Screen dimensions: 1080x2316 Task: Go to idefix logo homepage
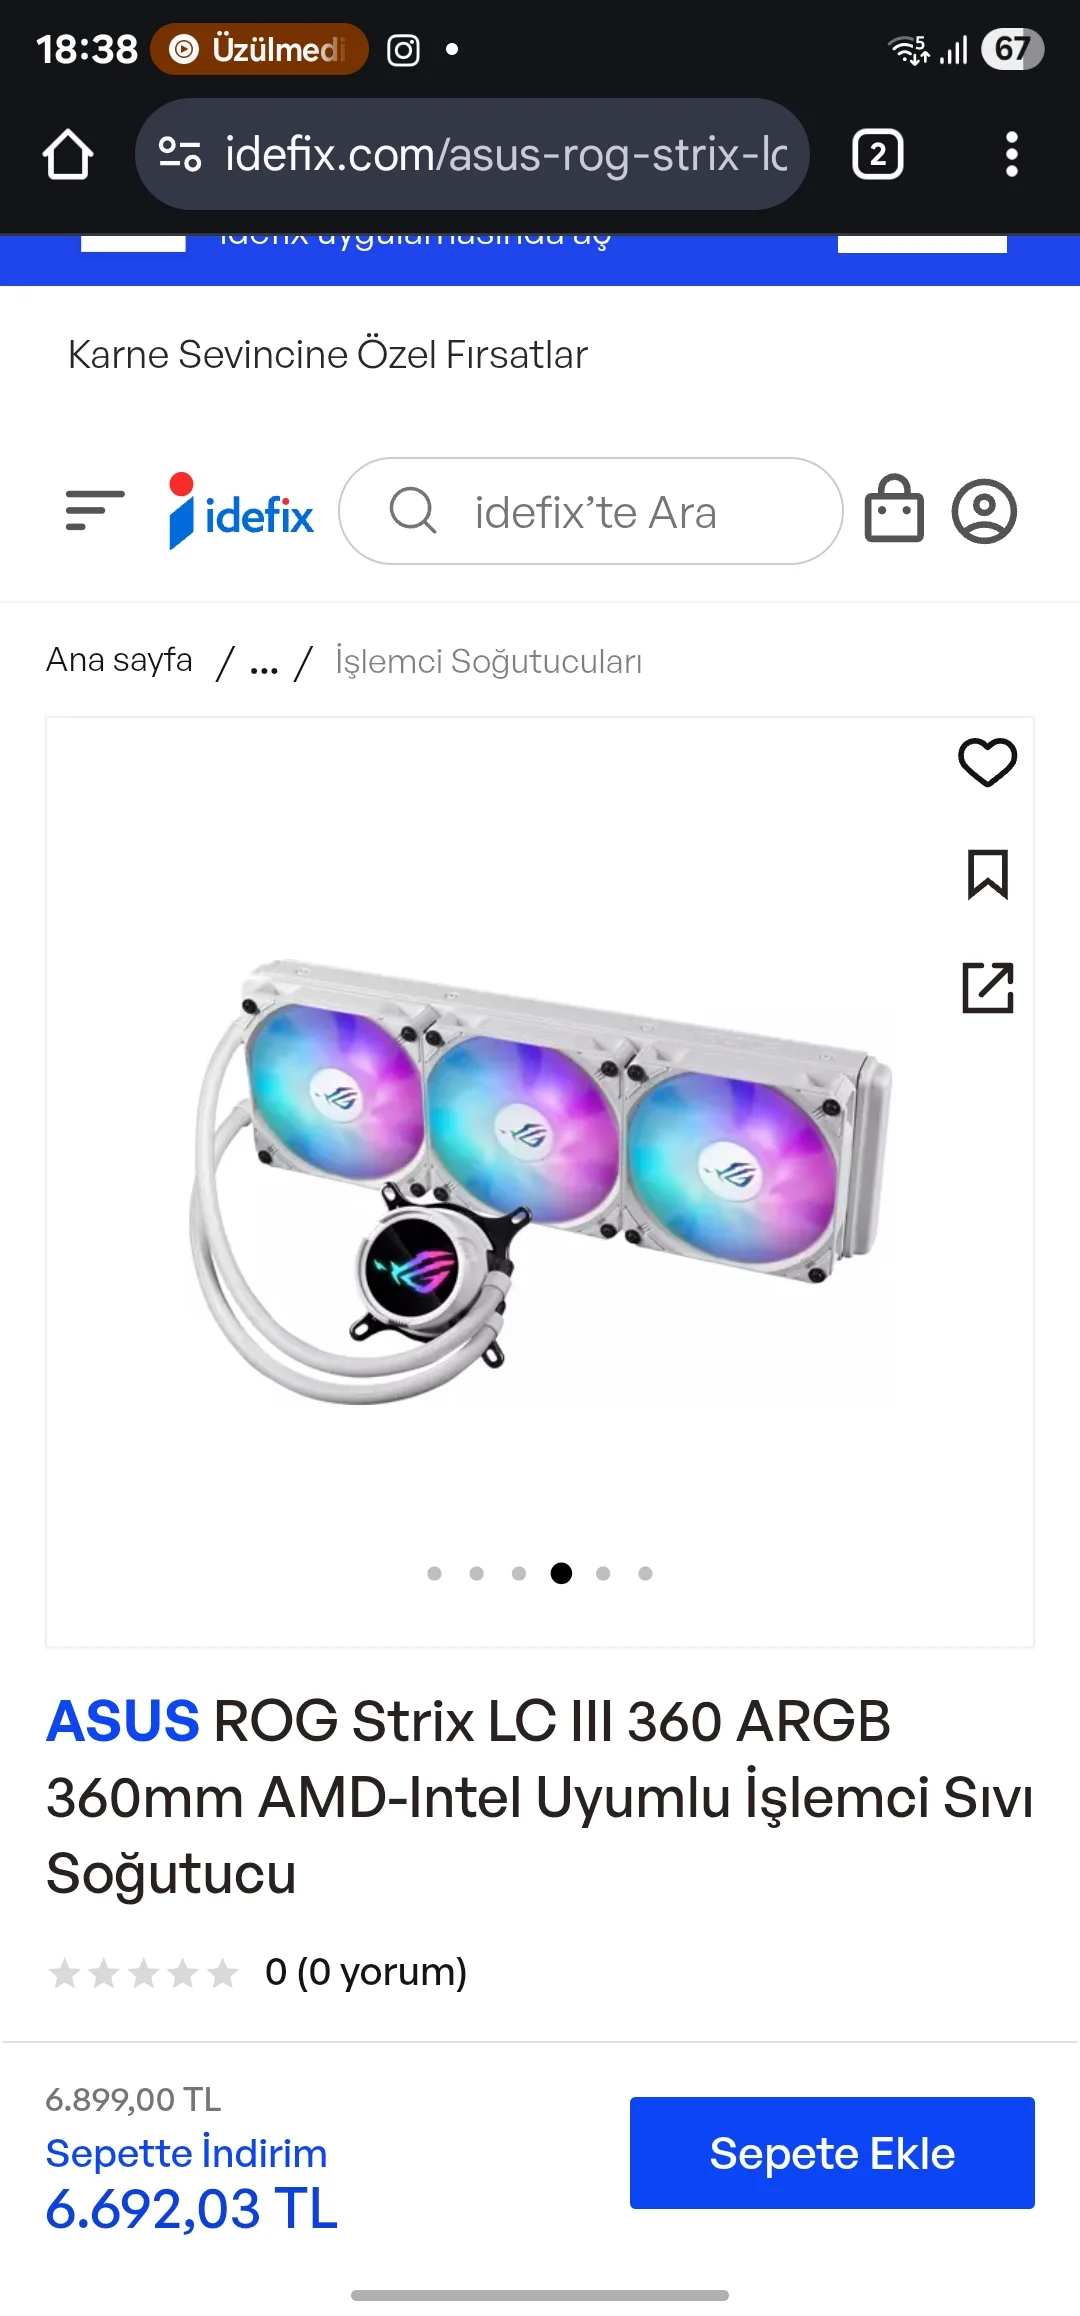(241, 511)
